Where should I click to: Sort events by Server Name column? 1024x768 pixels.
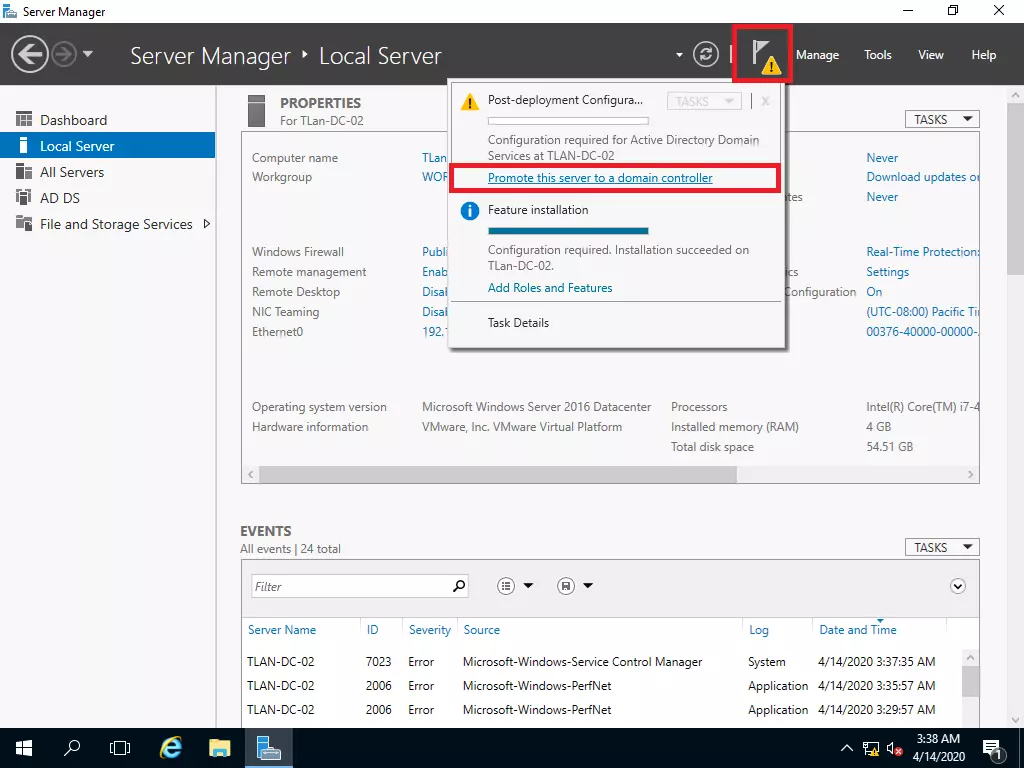[281, 630]
